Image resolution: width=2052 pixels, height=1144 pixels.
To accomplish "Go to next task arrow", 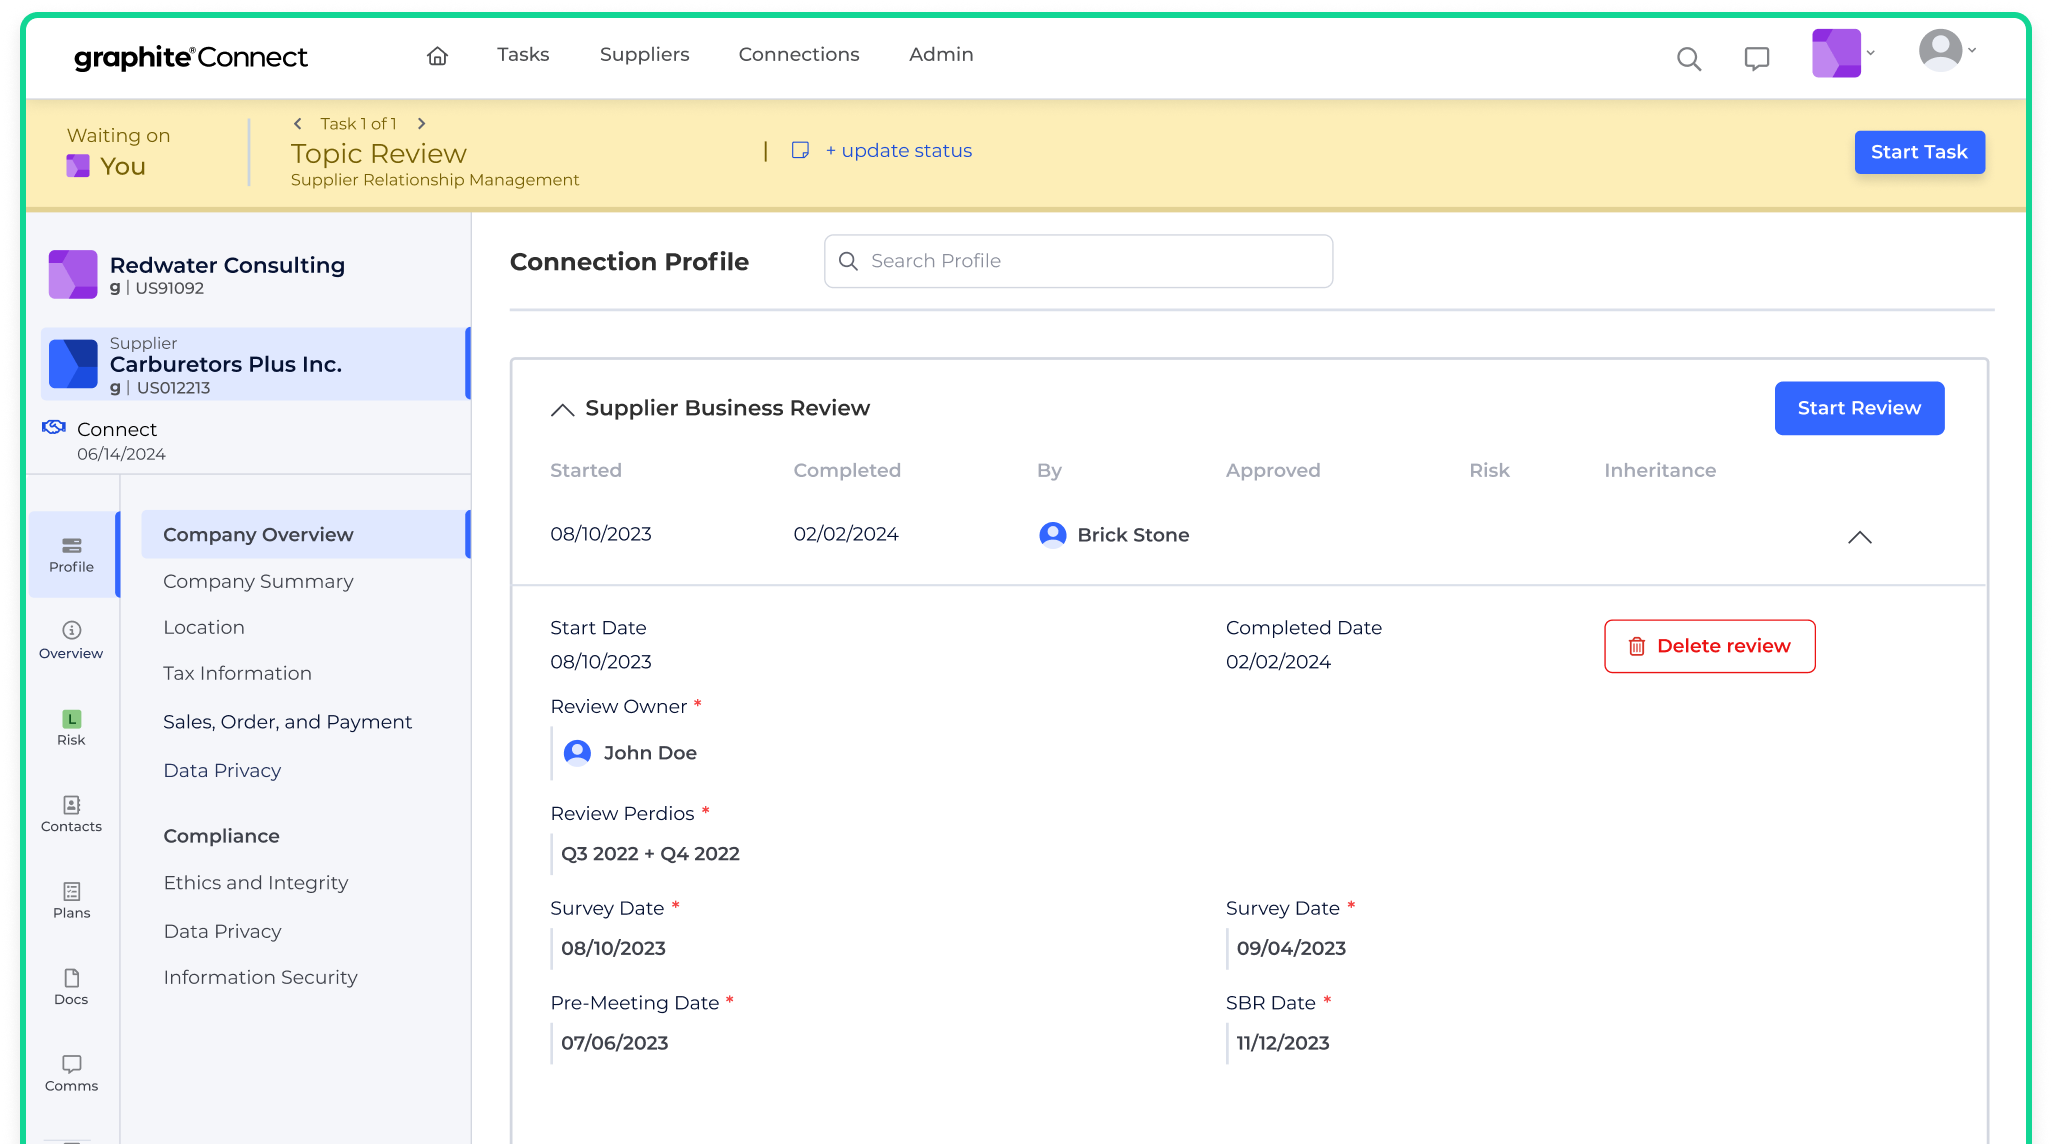I will [x=422, y=124].
